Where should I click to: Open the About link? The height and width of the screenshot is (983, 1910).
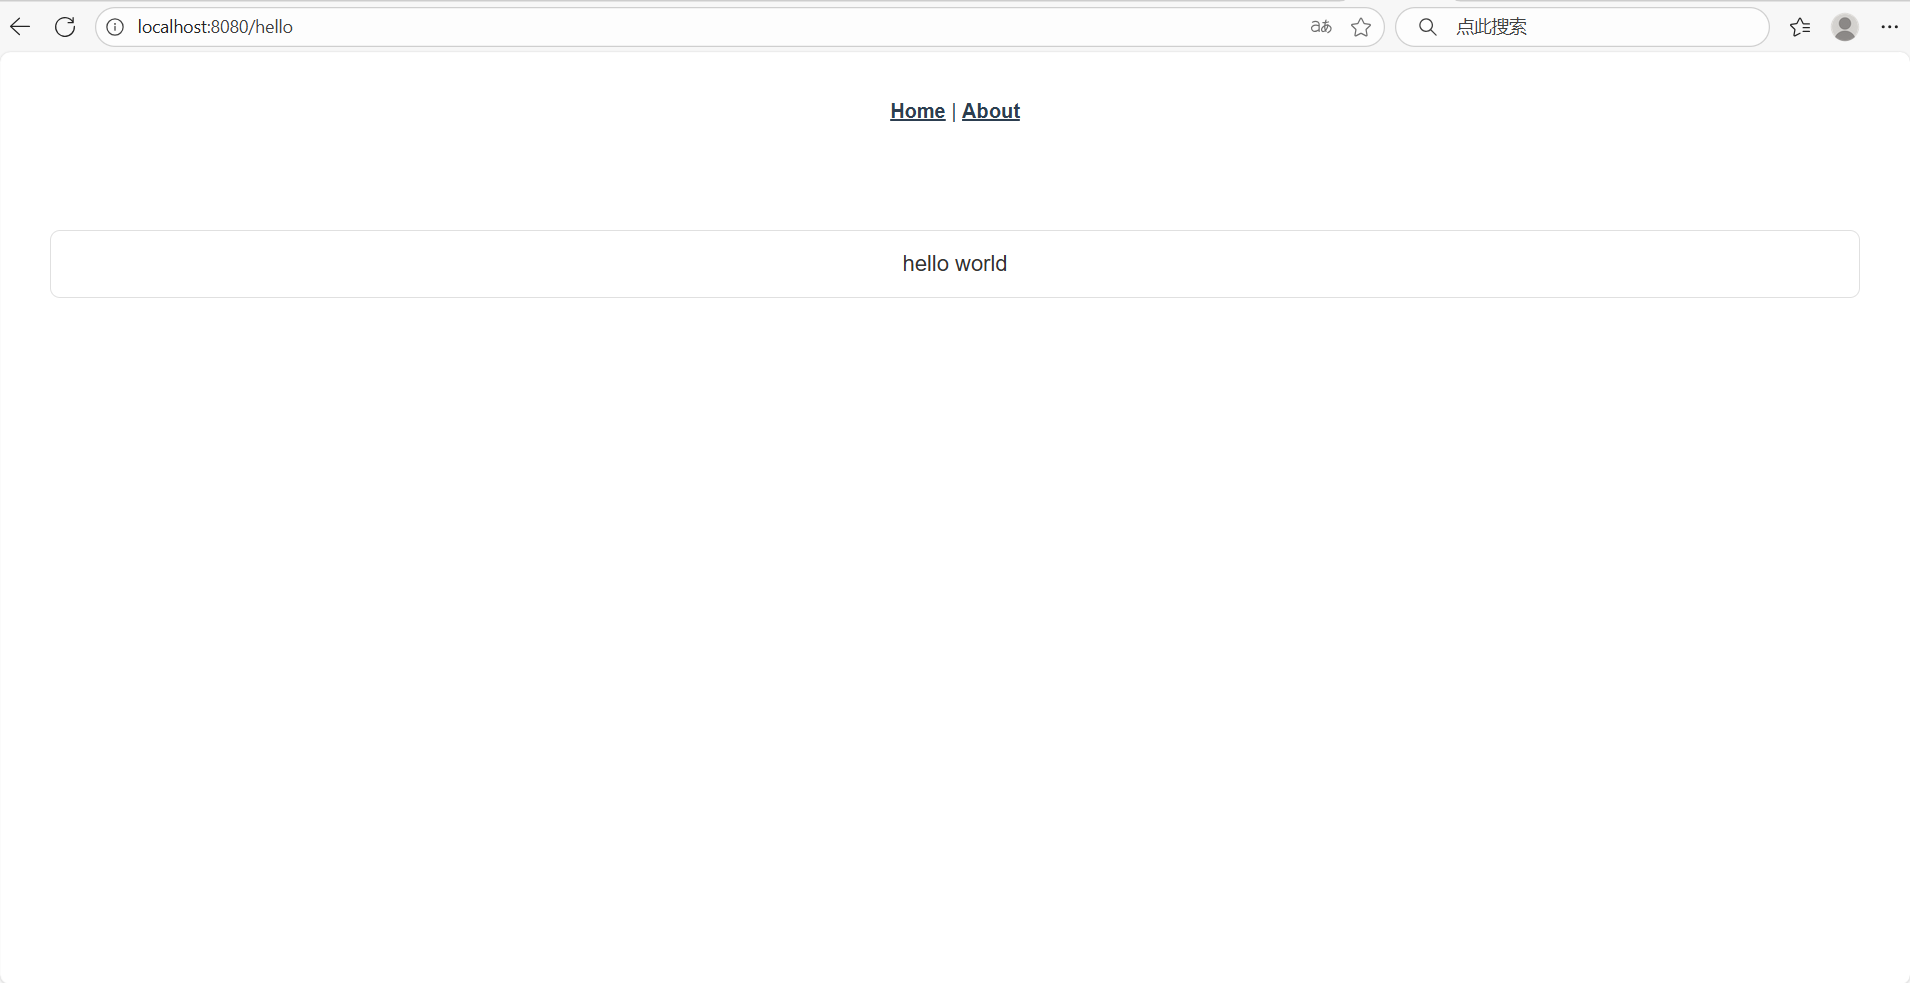pyautogui.click(x=991, y=111)
